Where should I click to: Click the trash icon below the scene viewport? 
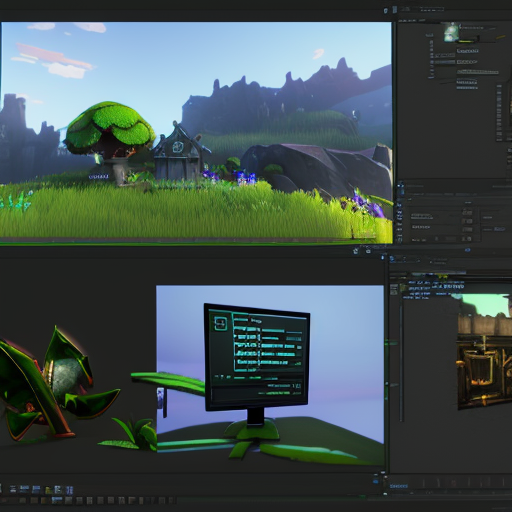(x=356, y=251)
